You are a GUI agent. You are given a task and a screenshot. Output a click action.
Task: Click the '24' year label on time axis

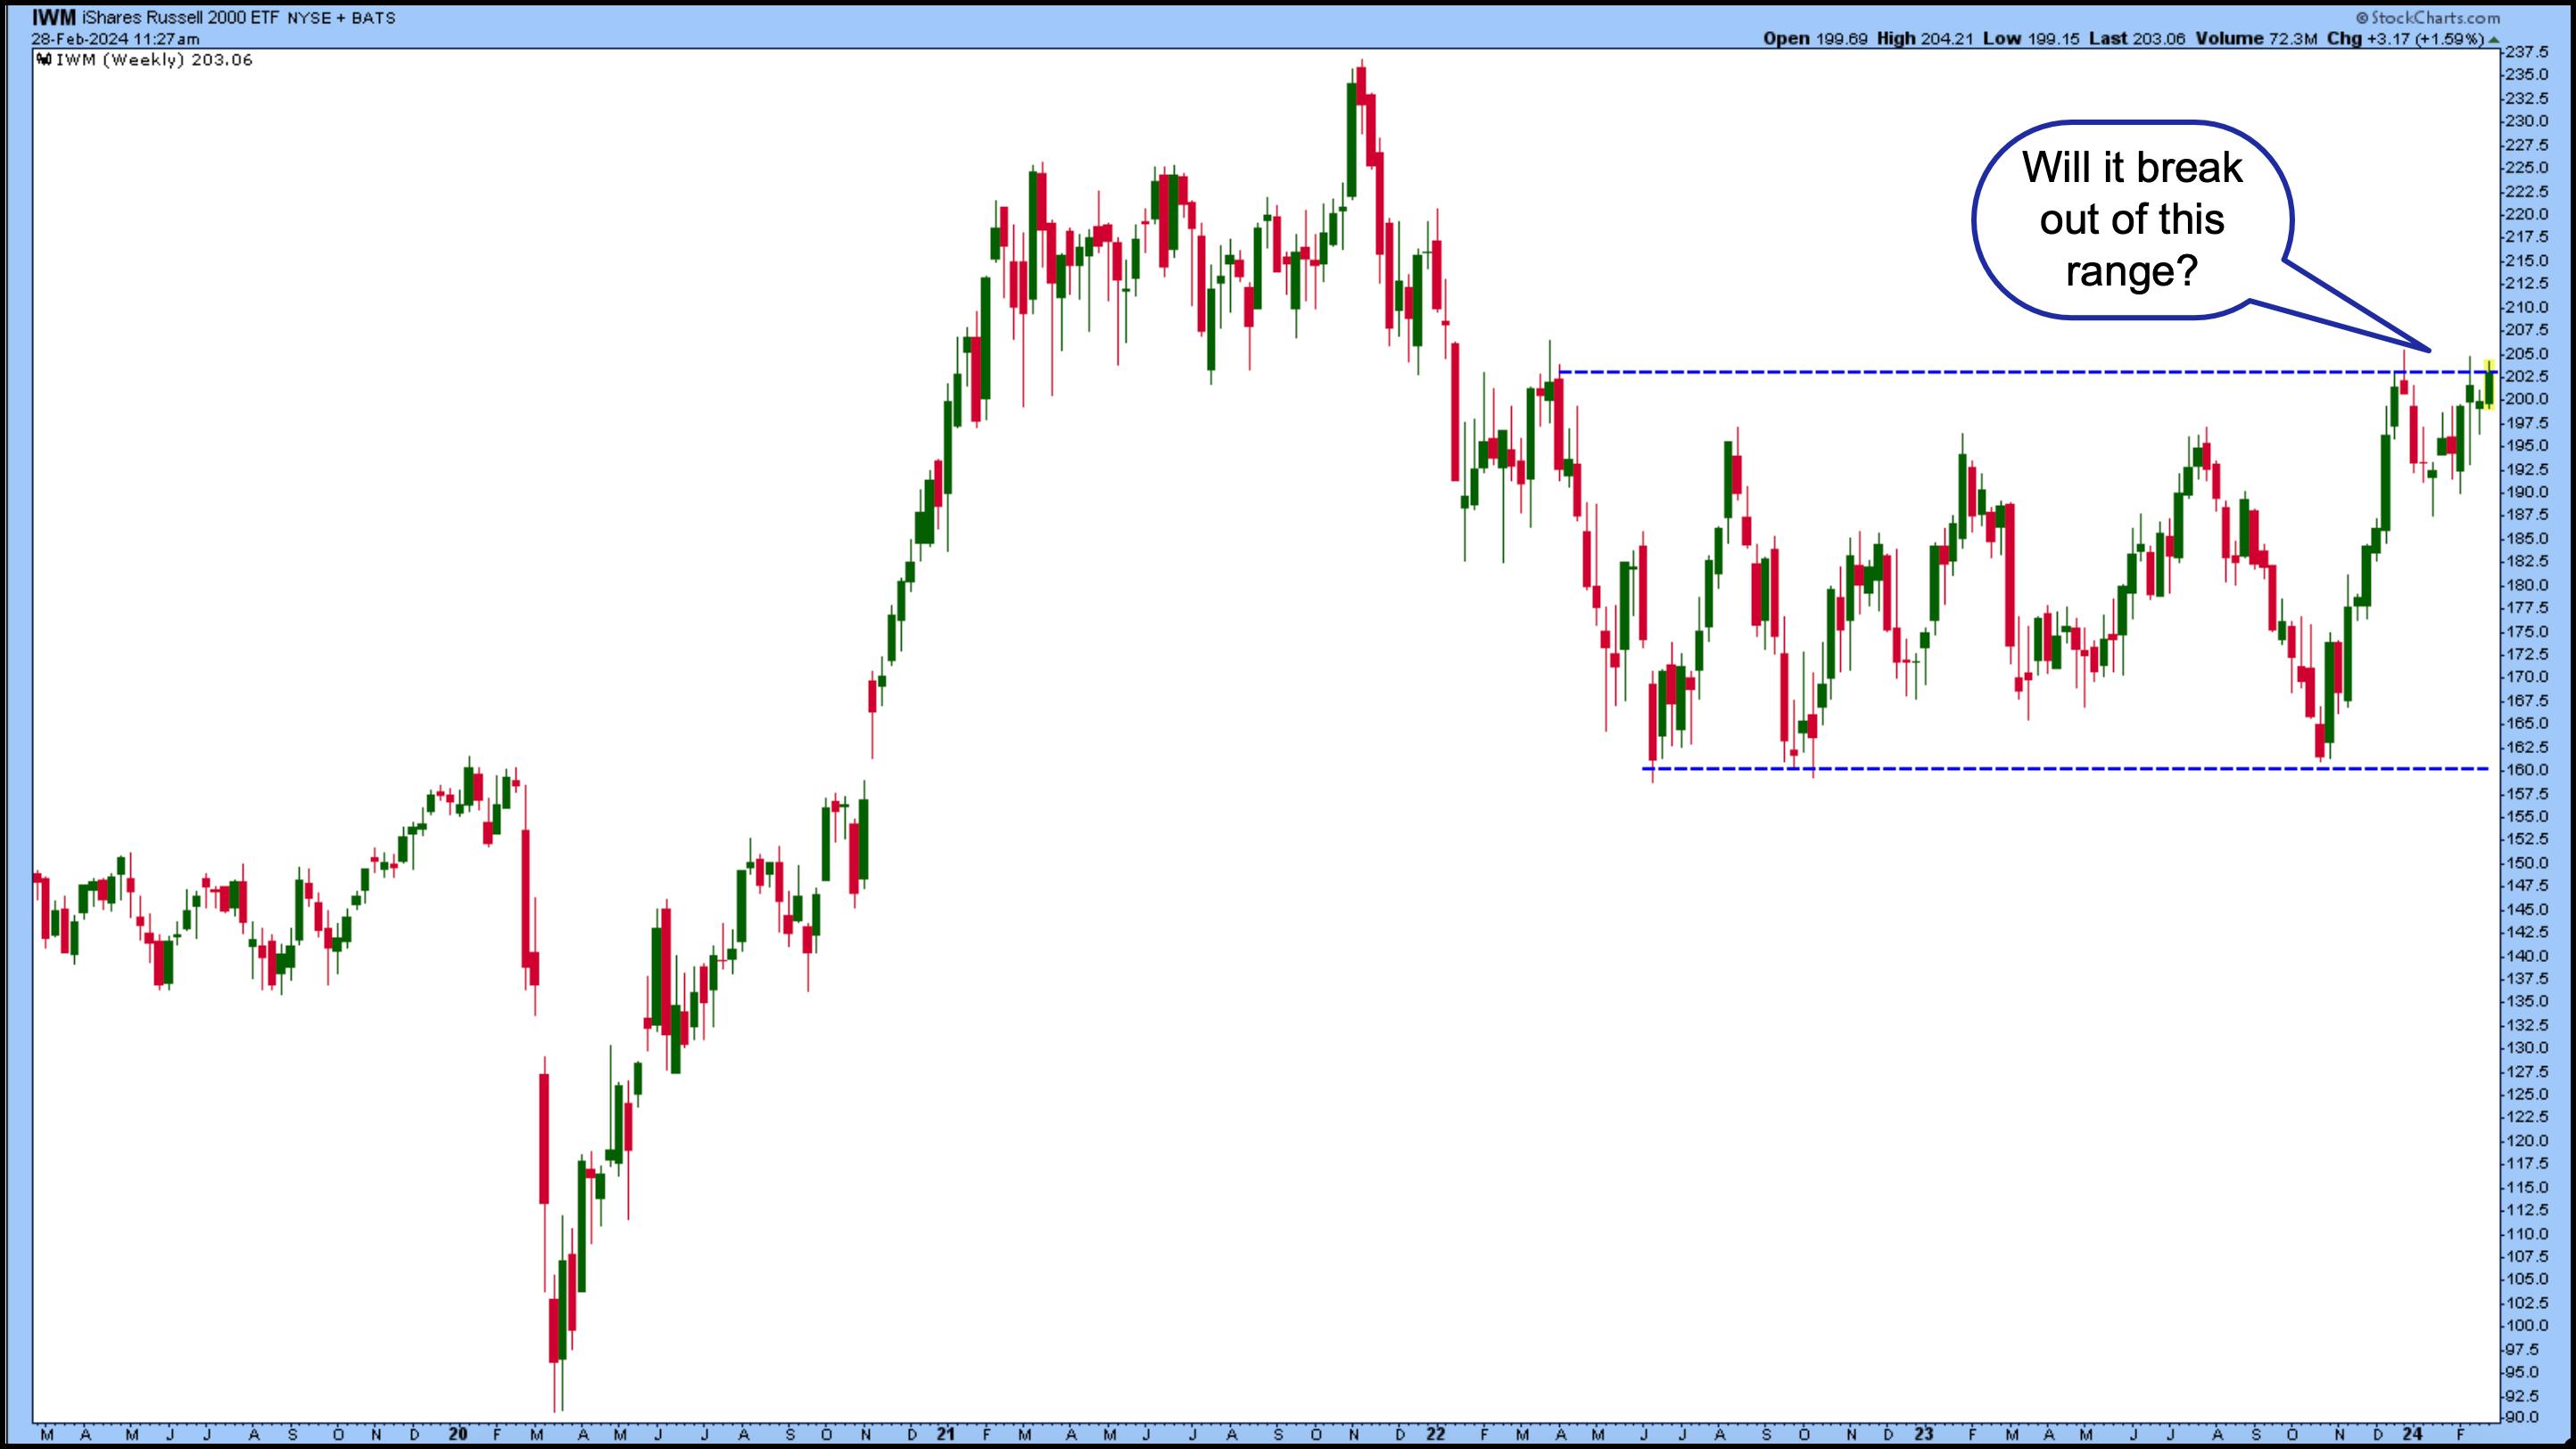(2413, 1434)
